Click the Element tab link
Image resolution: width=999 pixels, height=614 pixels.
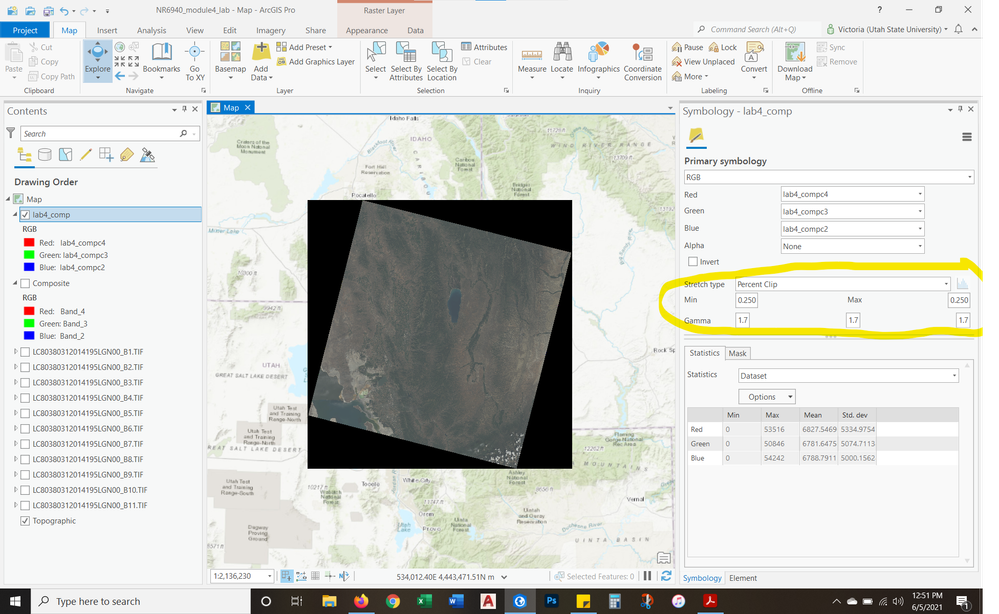(x=742, y=578)
